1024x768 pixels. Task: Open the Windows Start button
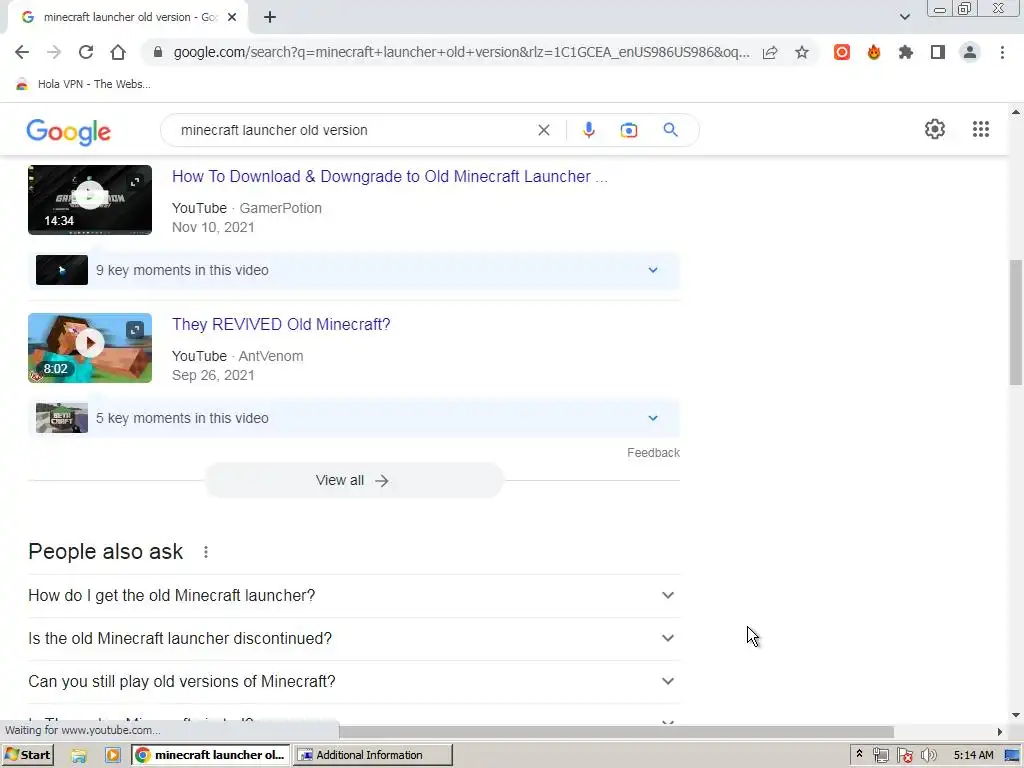coord(27,755)
